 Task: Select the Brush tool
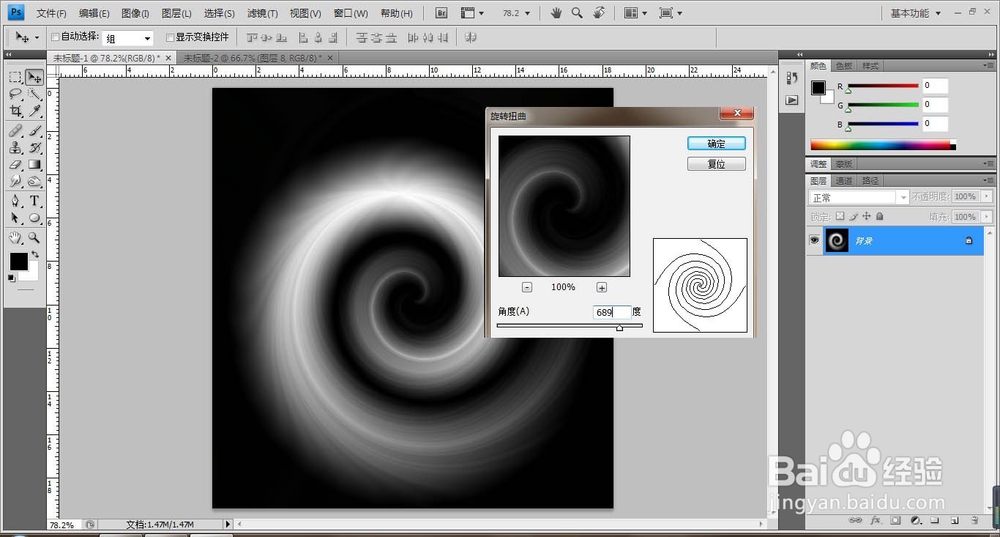pos(34,131)
